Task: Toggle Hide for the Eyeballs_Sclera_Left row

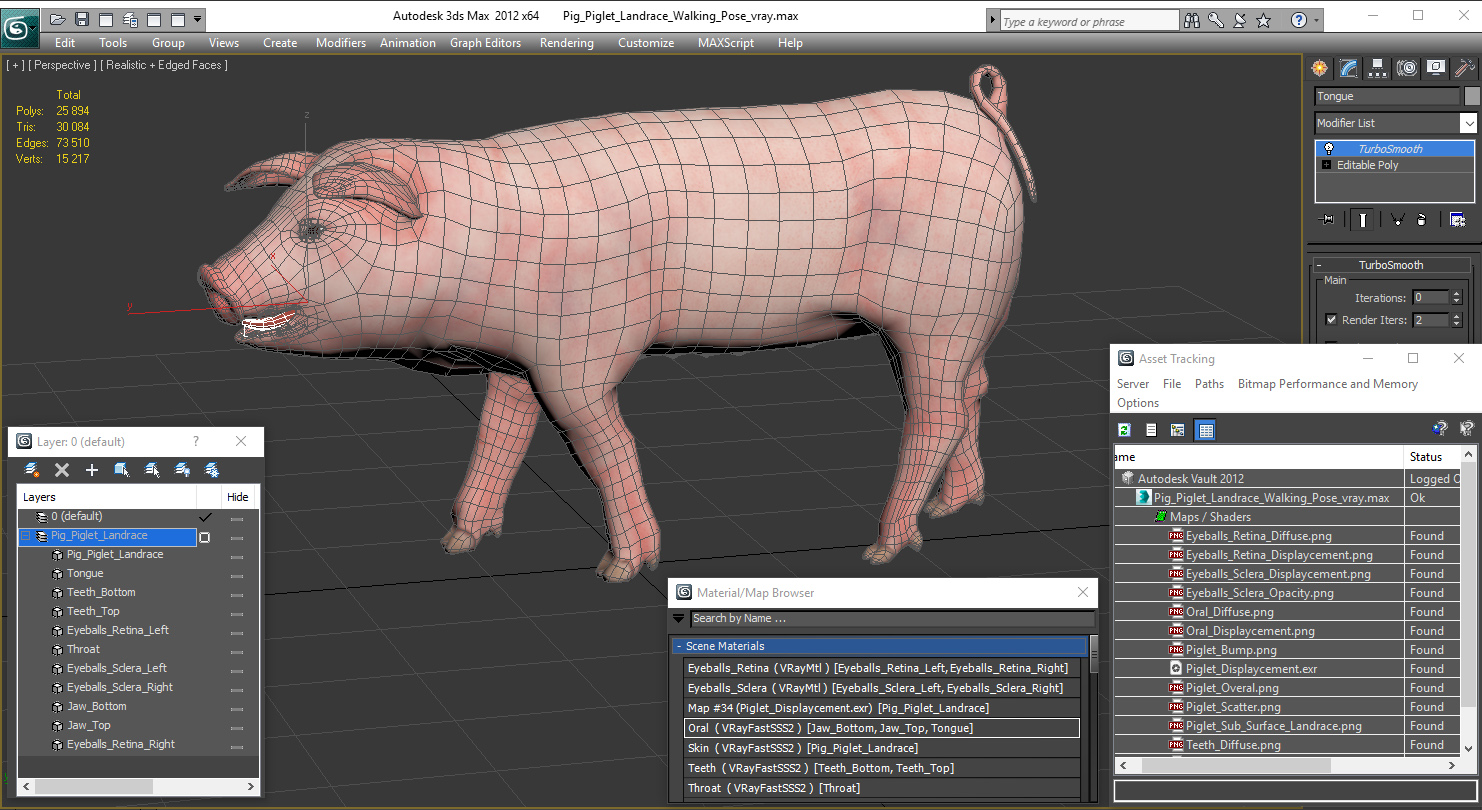Action: 237,670
